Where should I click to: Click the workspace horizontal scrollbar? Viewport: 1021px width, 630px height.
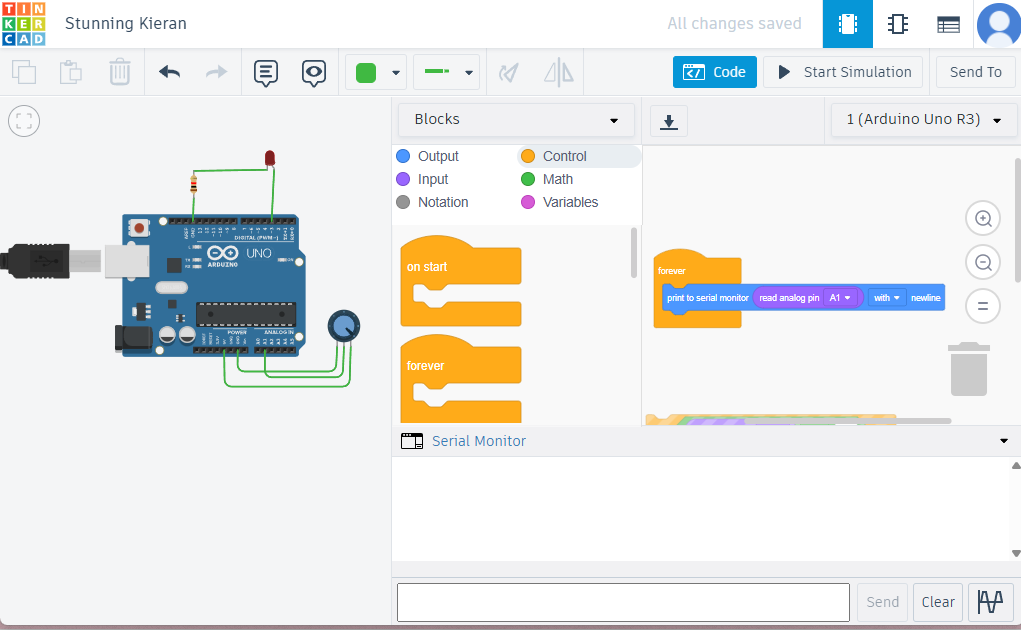pyautogui.click(x=846, y=421)
